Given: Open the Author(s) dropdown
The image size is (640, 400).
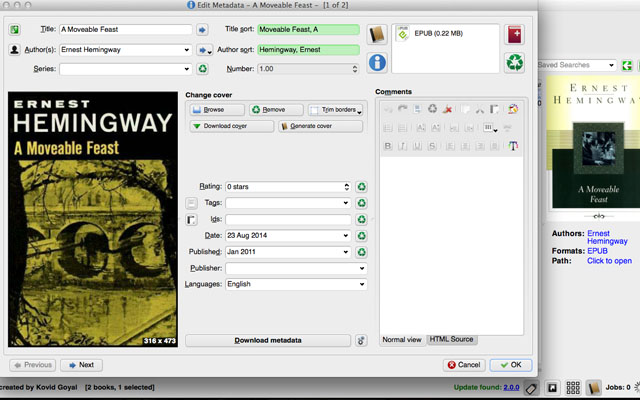Looking at the screenshot, I should click(187, 50).
